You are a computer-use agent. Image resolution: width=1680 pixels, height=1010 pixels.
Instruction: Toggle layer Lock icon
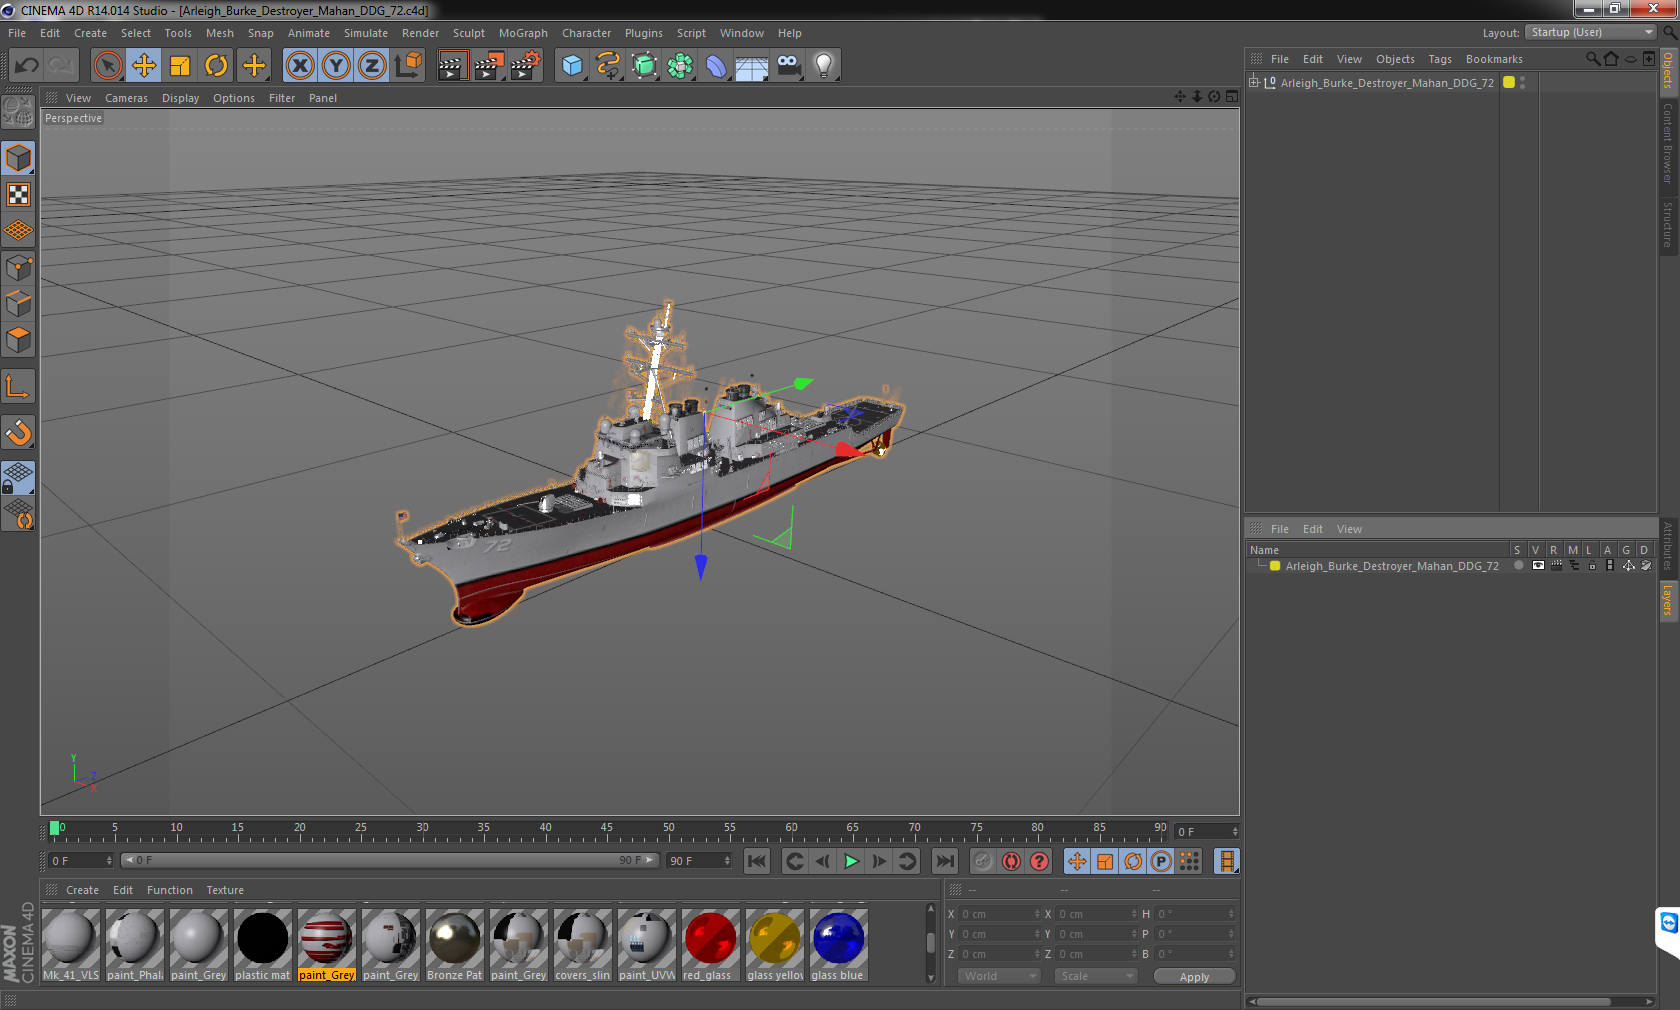1592,565
